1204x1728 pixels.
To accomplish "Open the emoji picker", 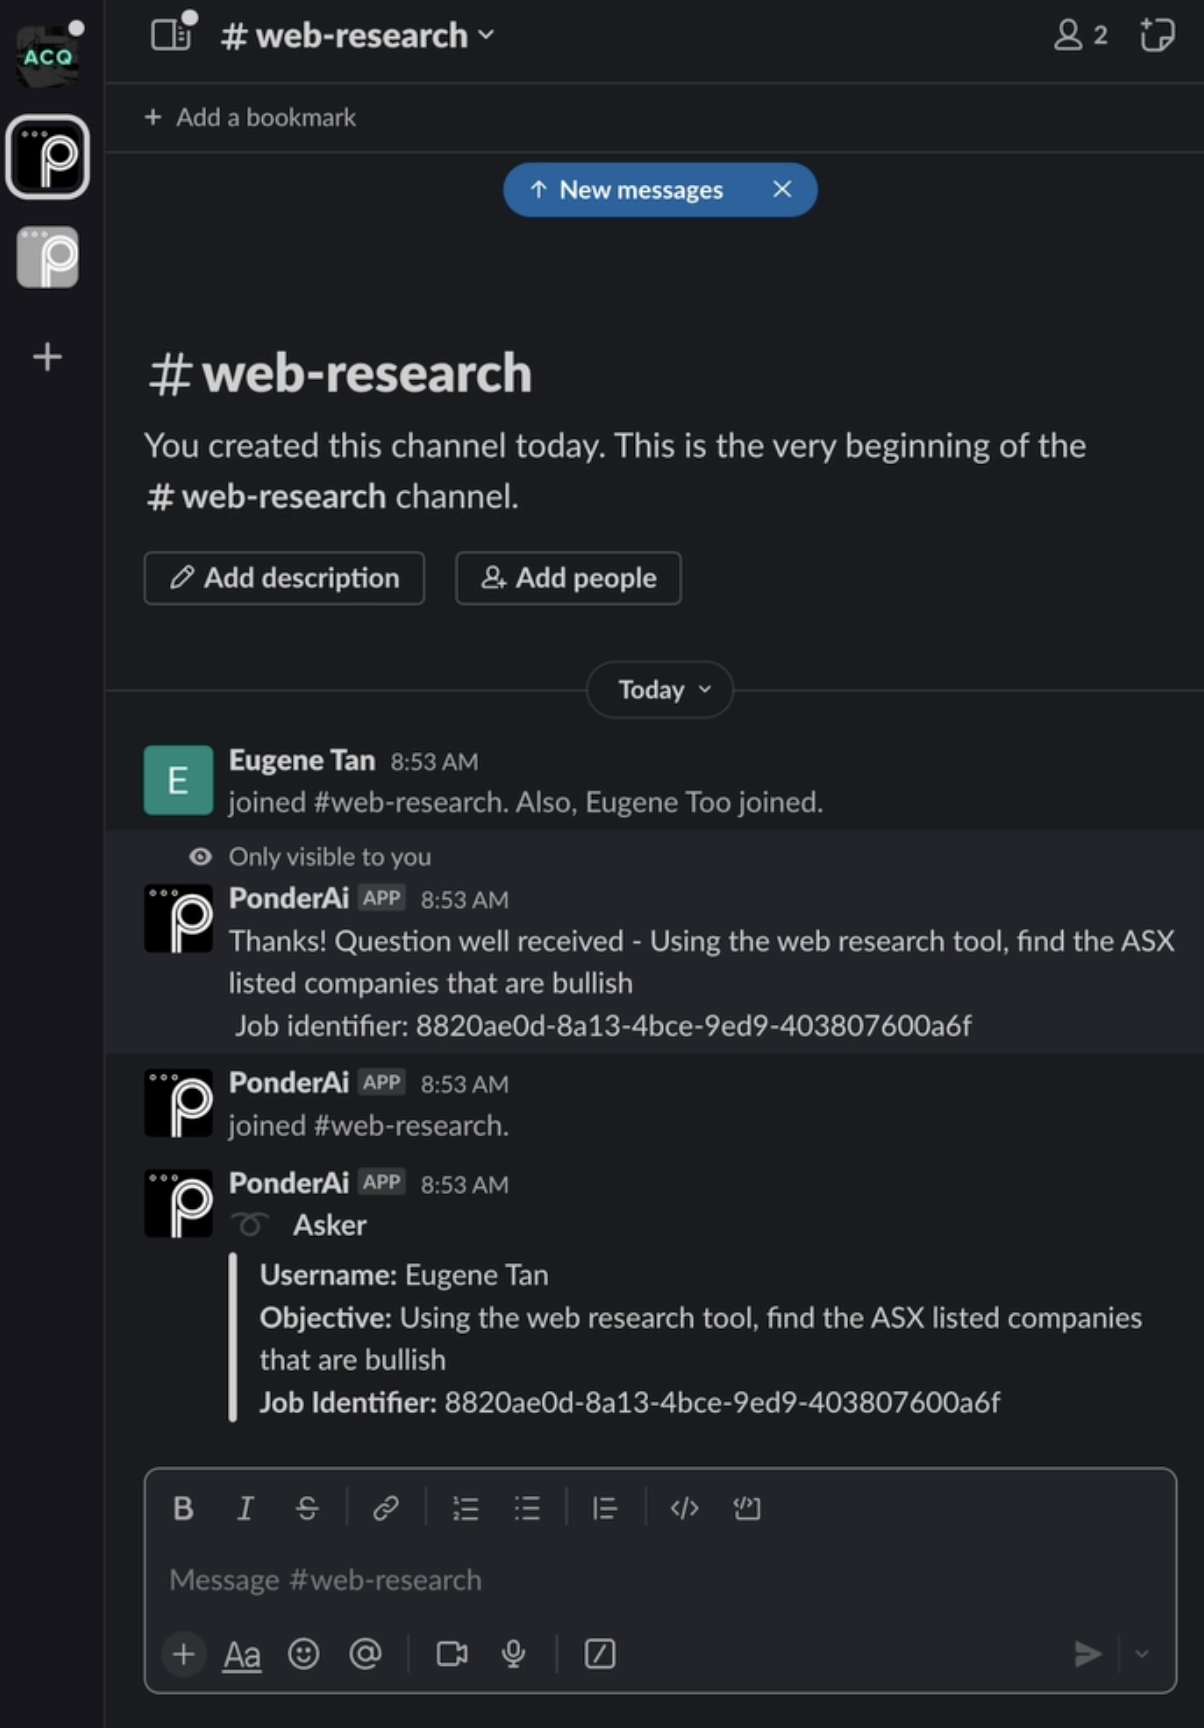I will point(303,1654).
